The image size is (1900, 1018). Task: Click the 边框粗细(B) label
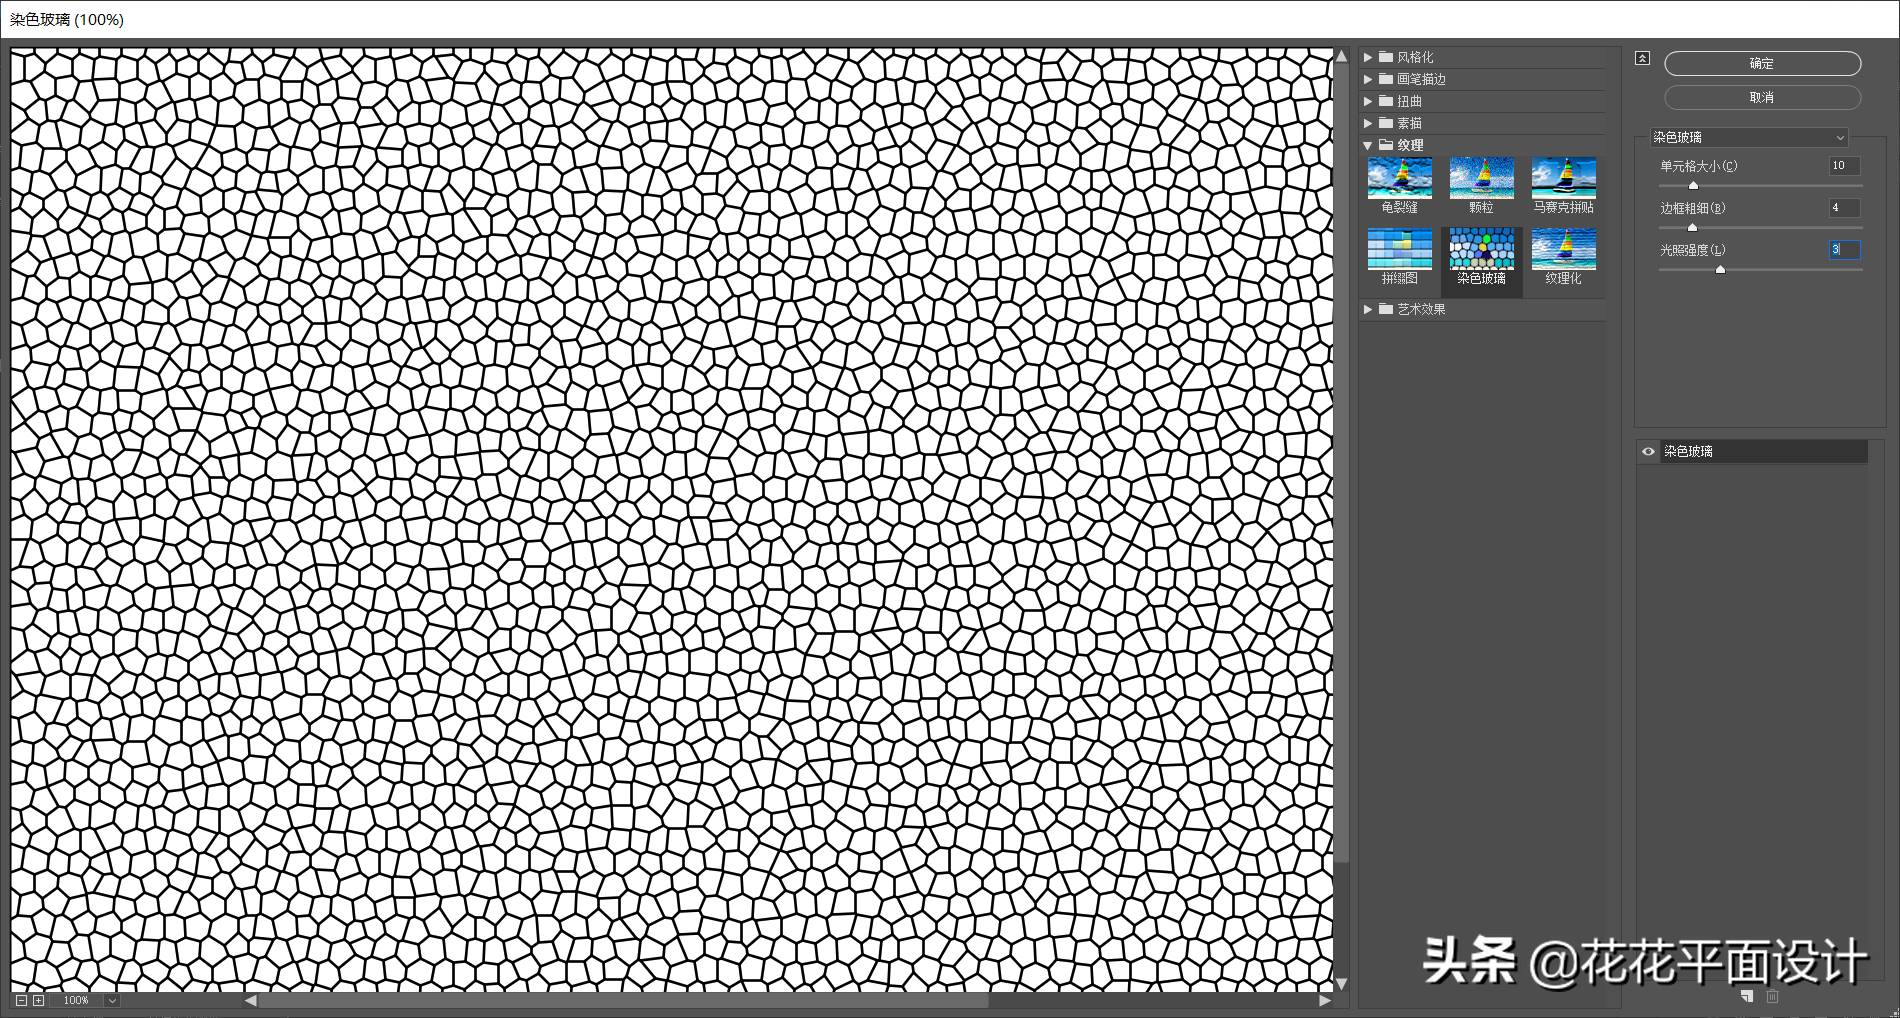1692,208
